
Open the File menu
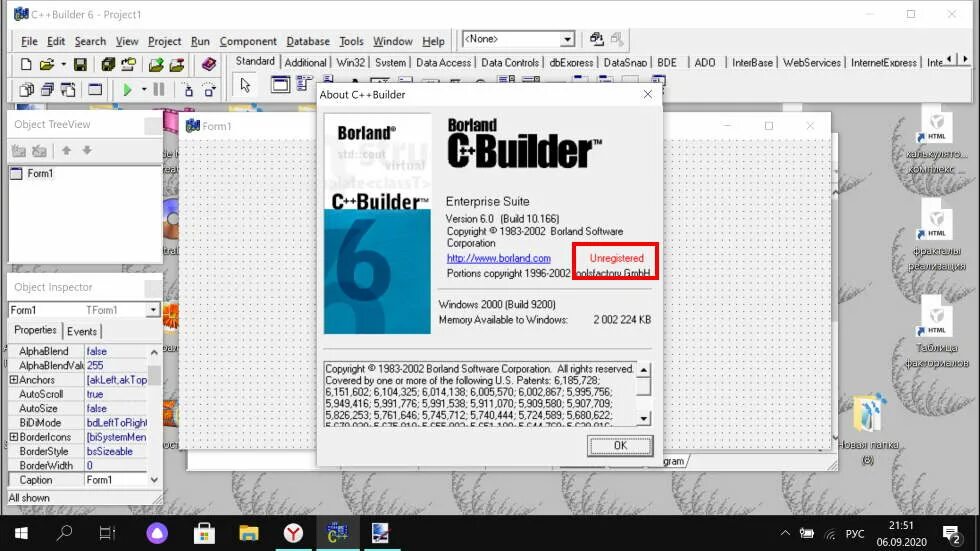tap(29, 41)
